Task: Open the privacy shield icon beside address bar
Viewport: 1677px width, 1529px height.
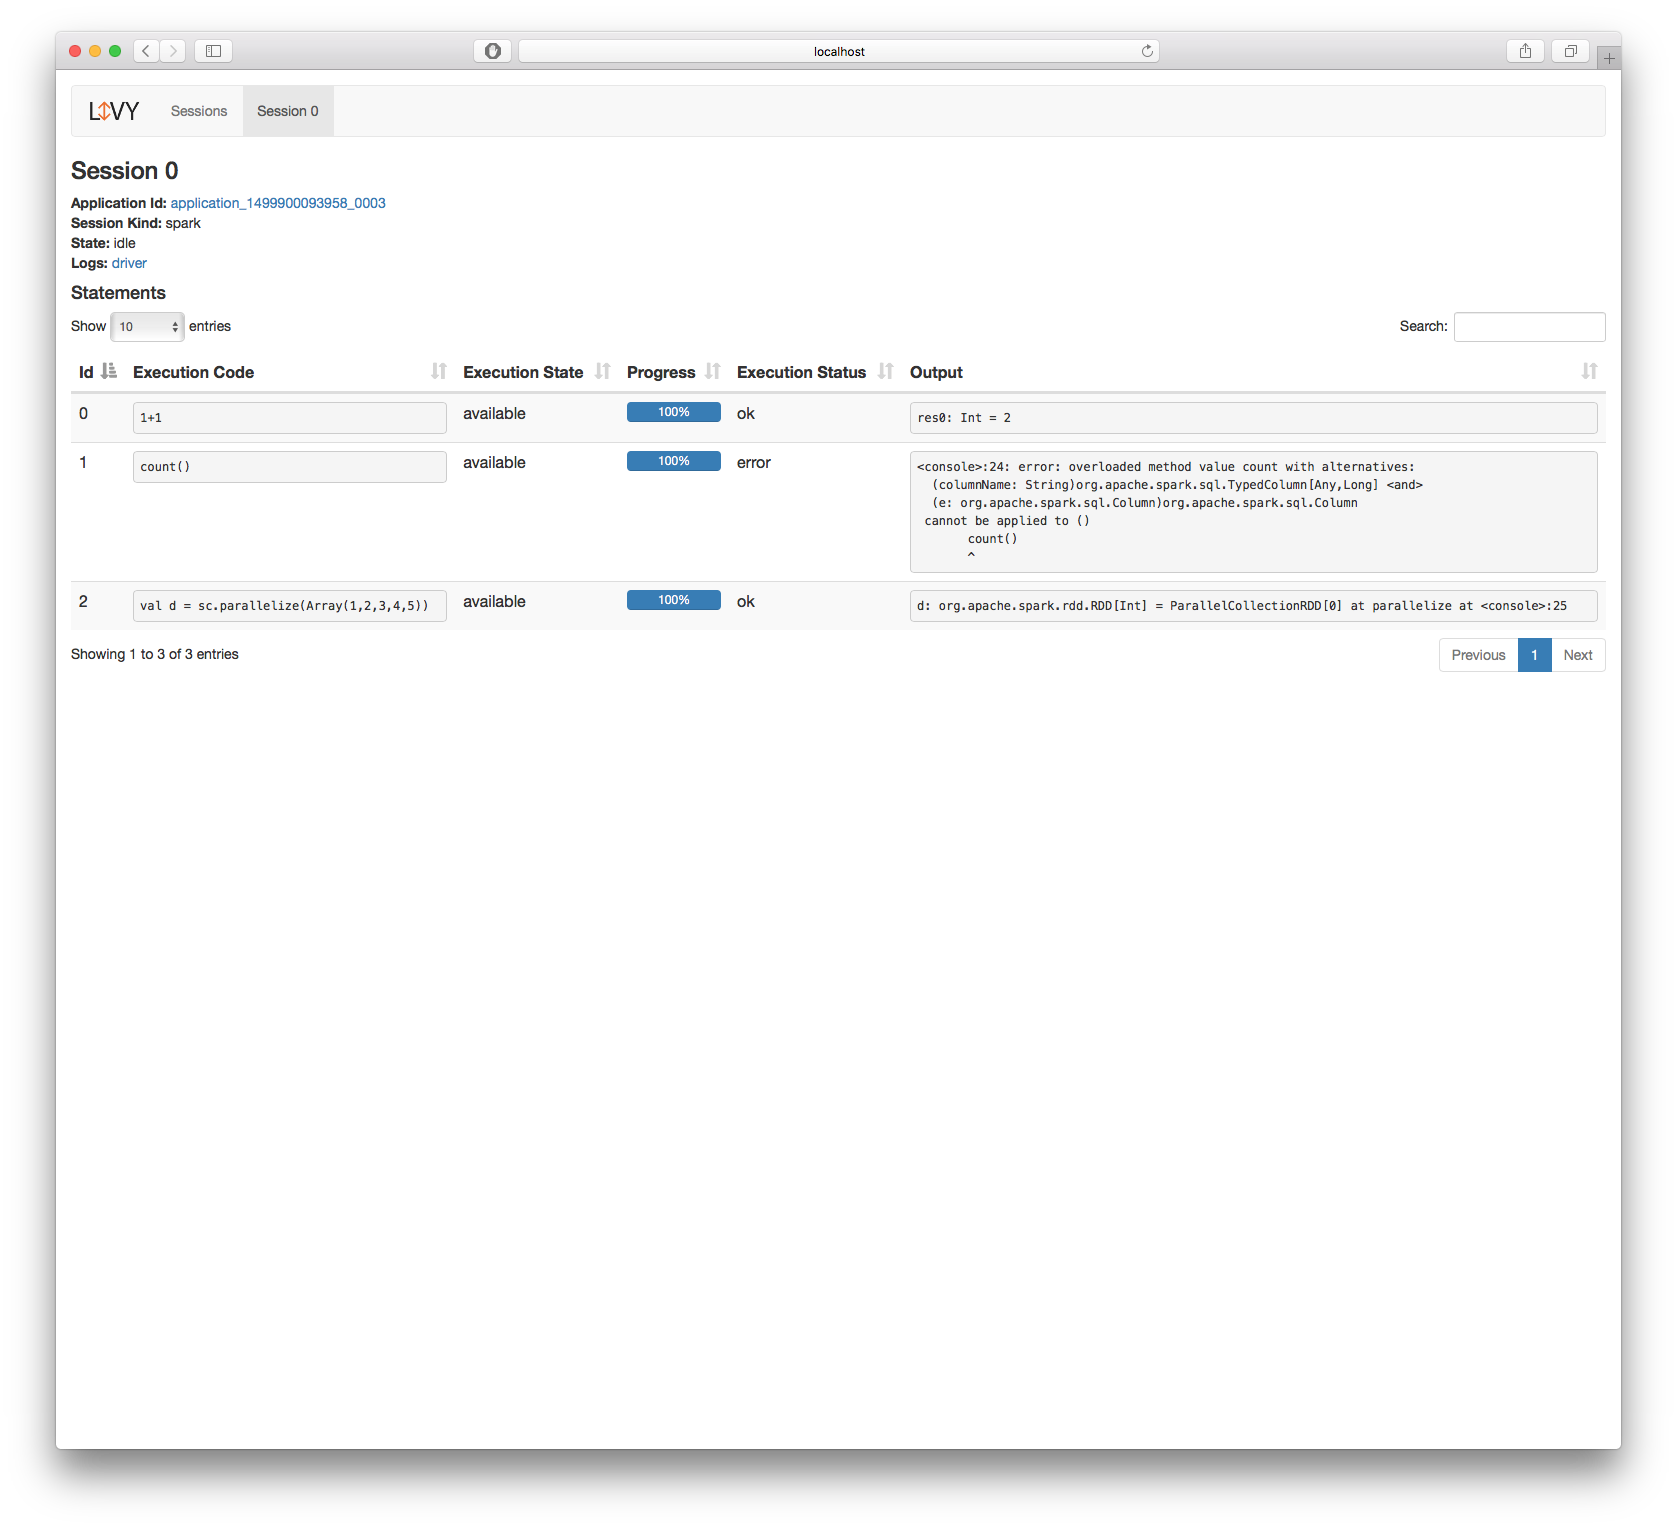Action: [492, 51]
